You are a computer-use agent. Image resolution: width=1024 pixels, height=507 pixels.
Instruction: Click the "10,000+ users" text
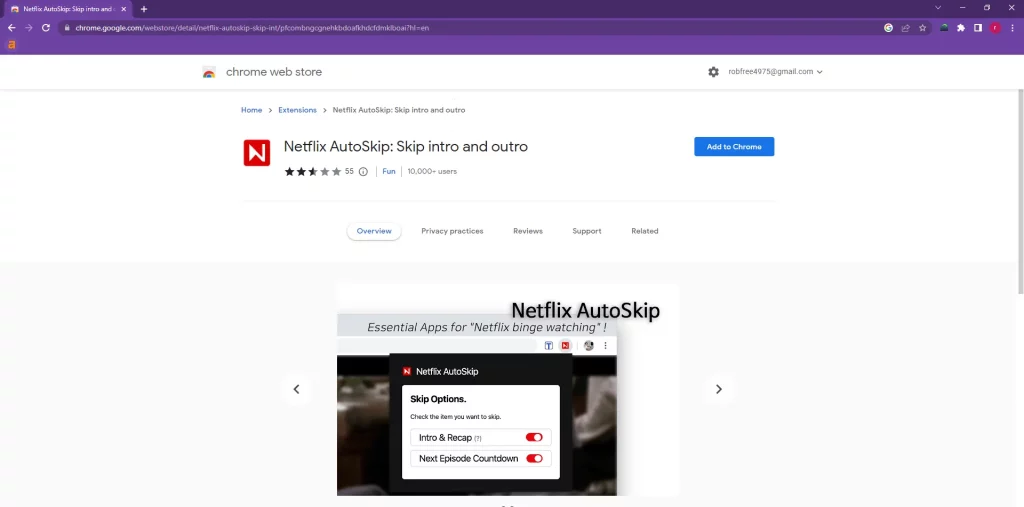click(x=432, y=172)
